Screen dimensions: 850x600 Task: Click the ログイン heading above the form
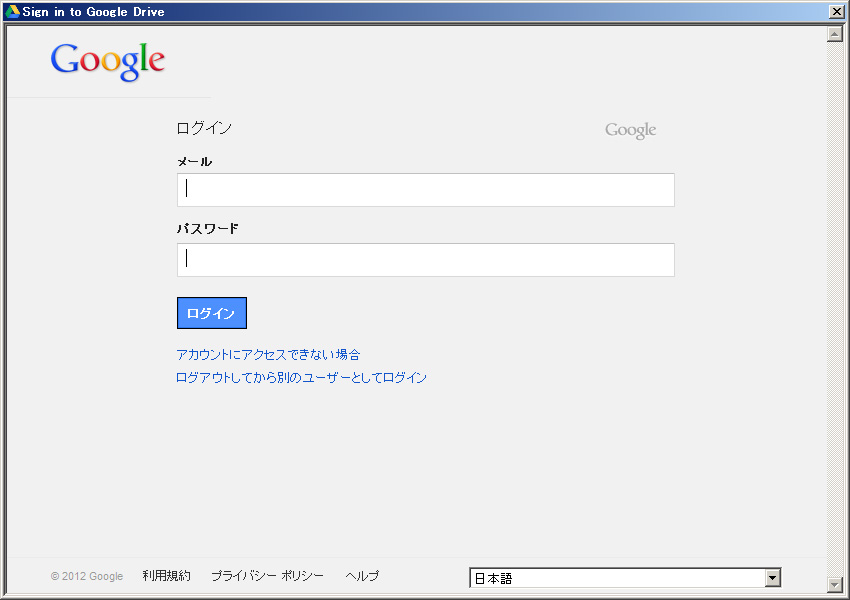204,128
